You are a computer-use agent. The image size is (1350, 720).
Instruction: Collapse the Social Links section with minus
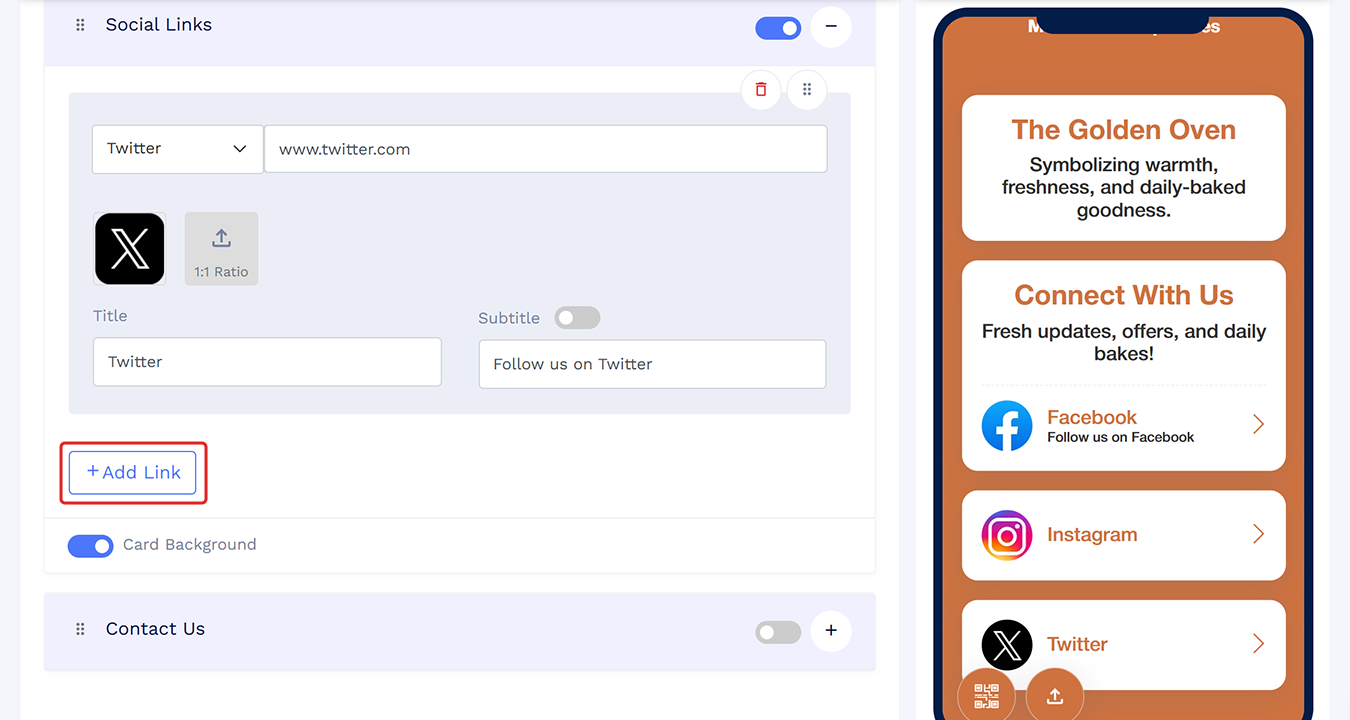[x=831, y=27]
